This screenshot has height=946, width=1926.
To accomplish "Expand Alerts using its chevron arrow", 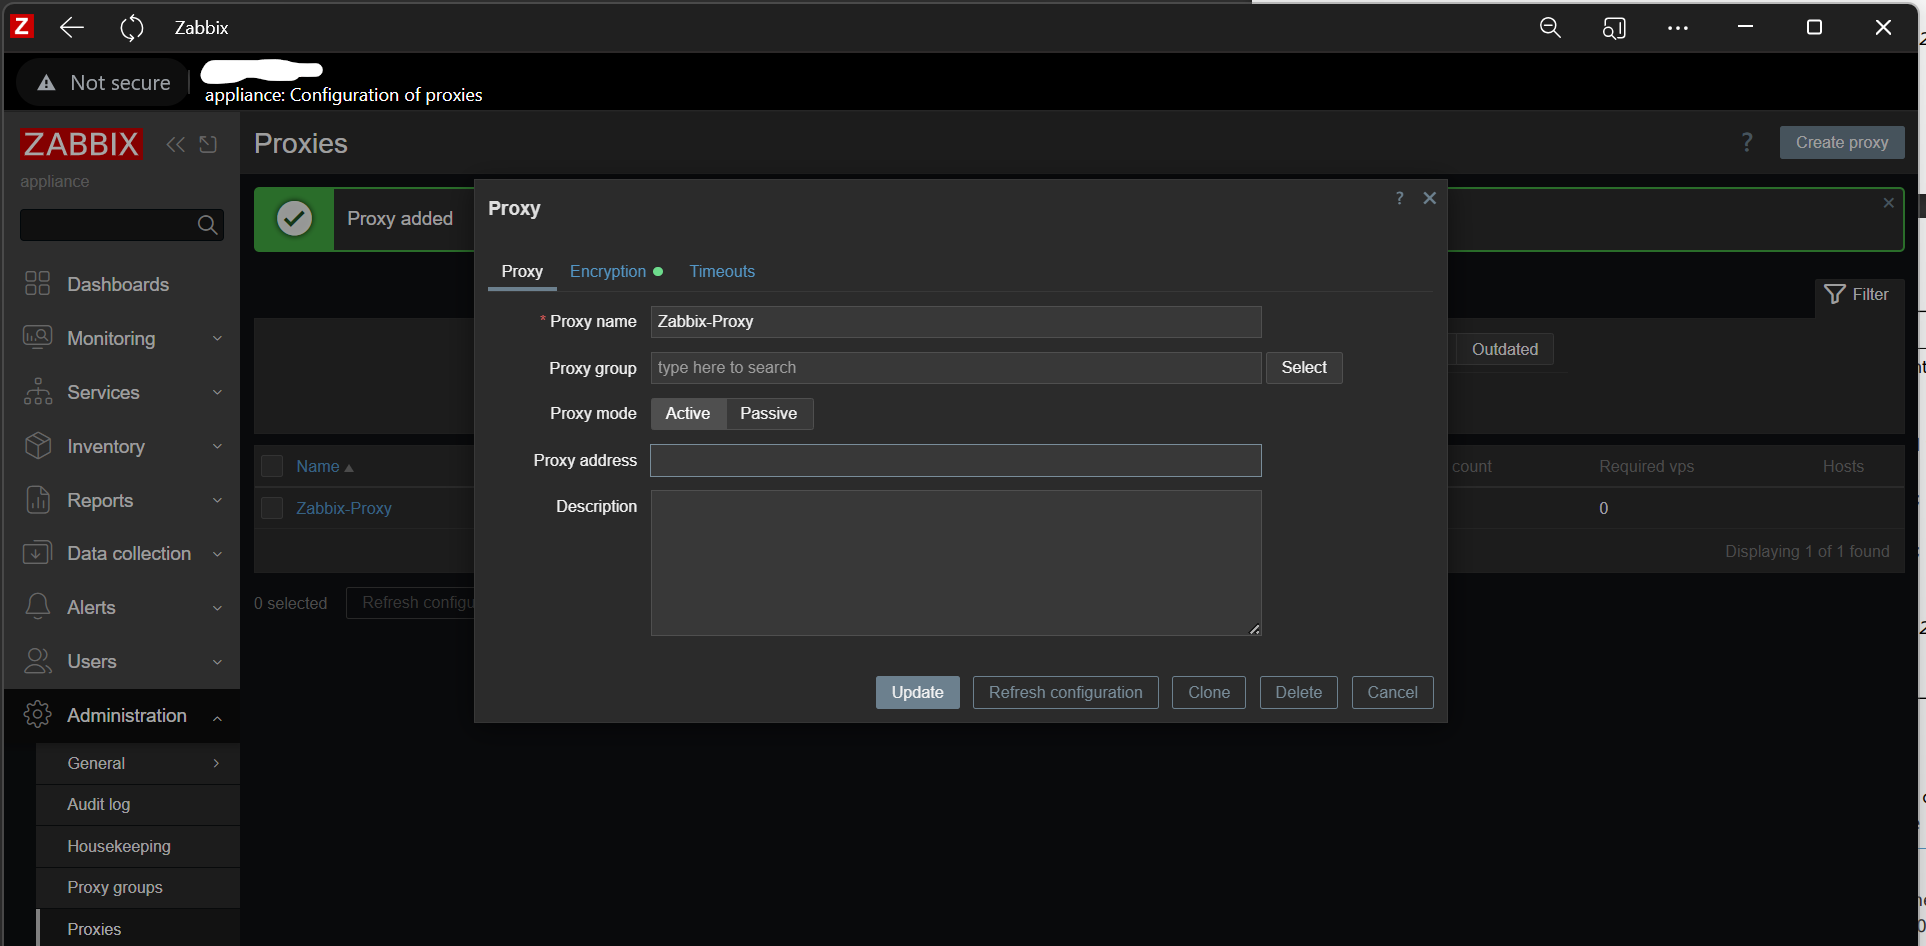I will [x=217, y=608].
